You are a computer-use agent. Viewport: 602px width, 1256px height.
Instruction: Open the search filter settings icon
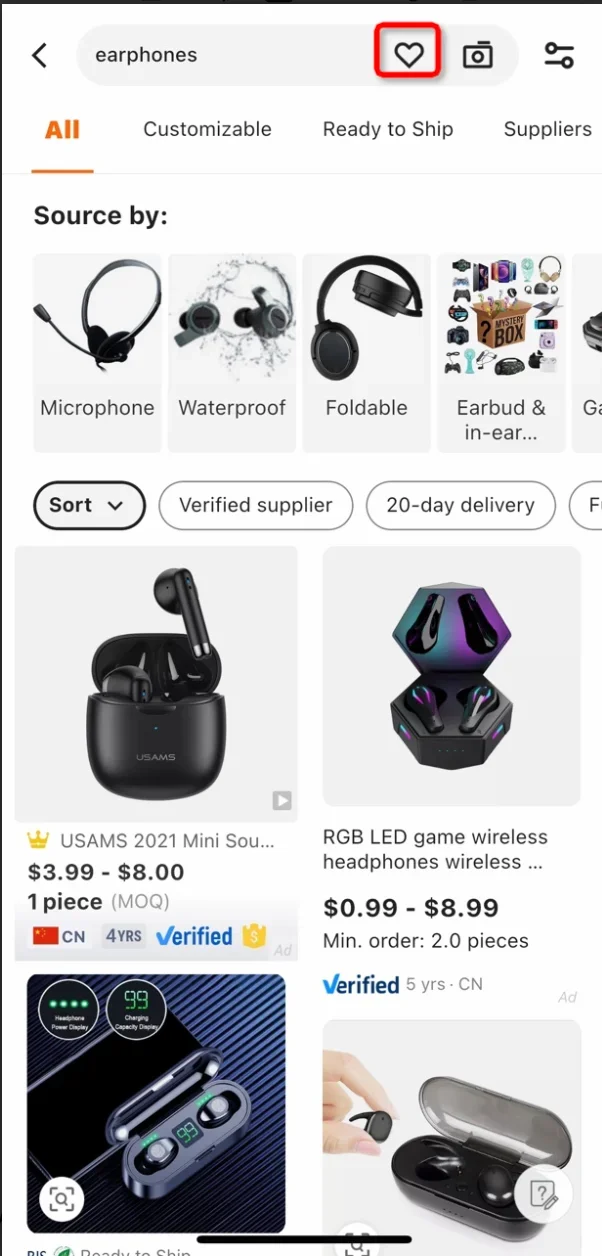click(x=560, y=57)
